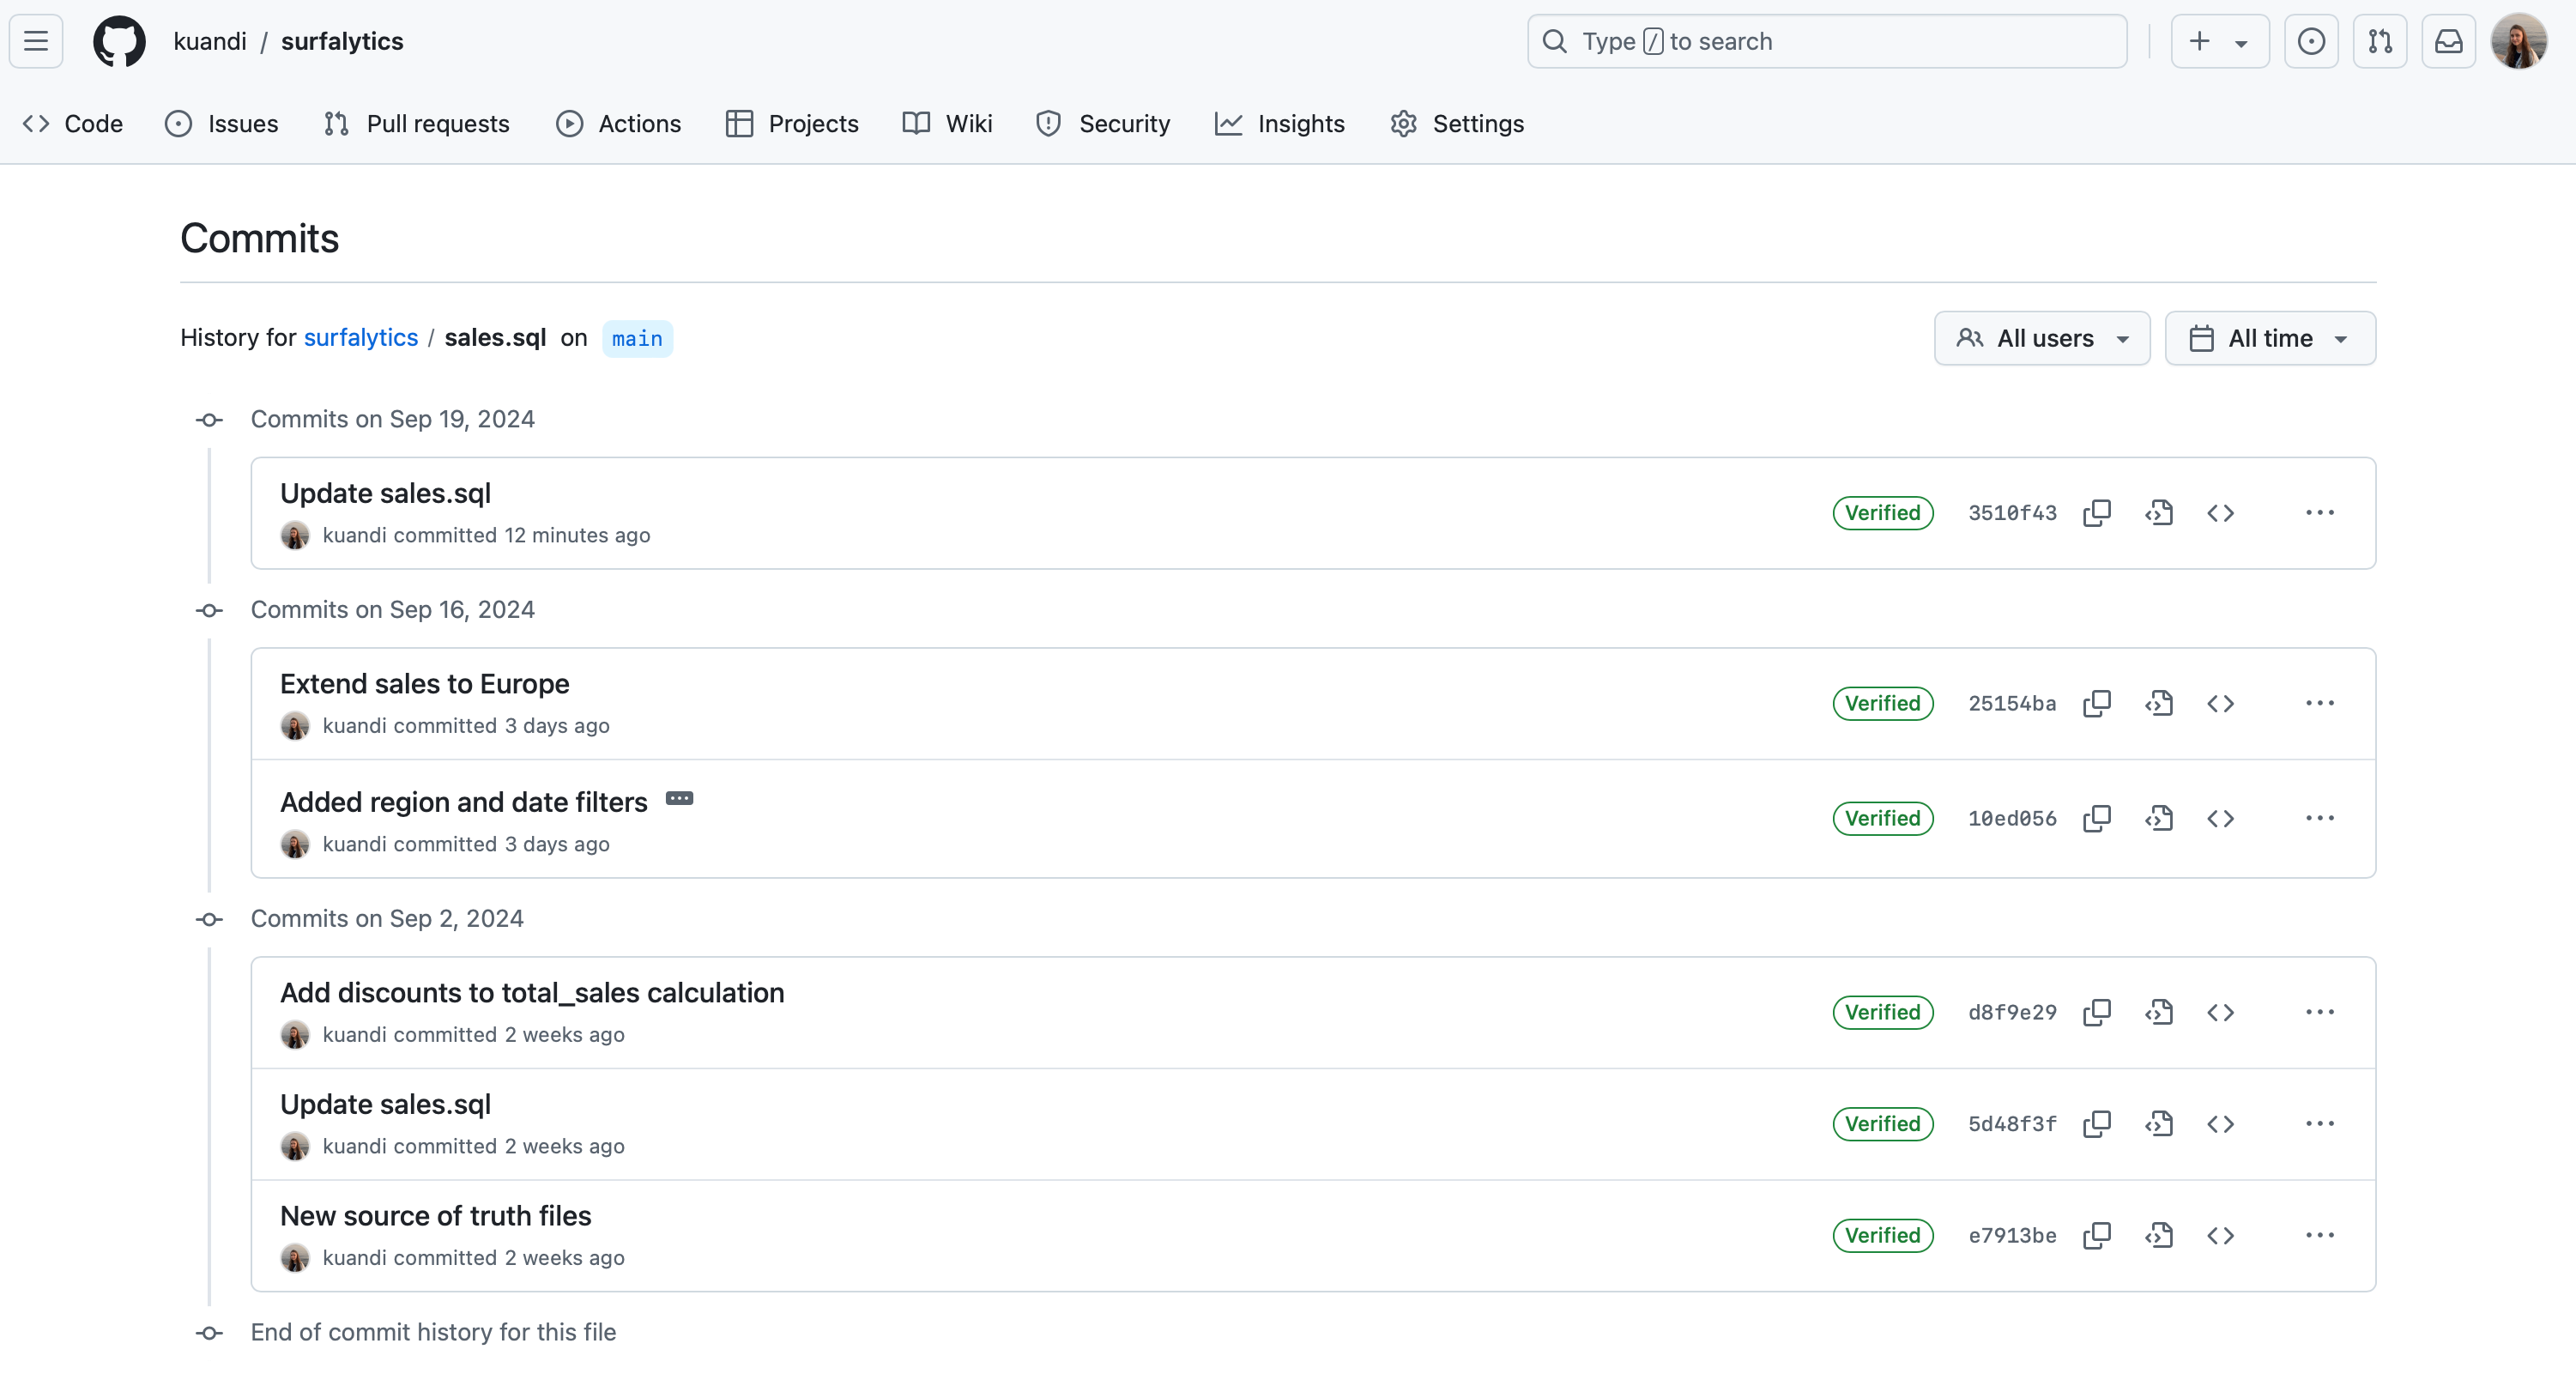Expand description of Added region and date filters
The height and width of the screenshot is (1392, 2576).
(680, 799)
